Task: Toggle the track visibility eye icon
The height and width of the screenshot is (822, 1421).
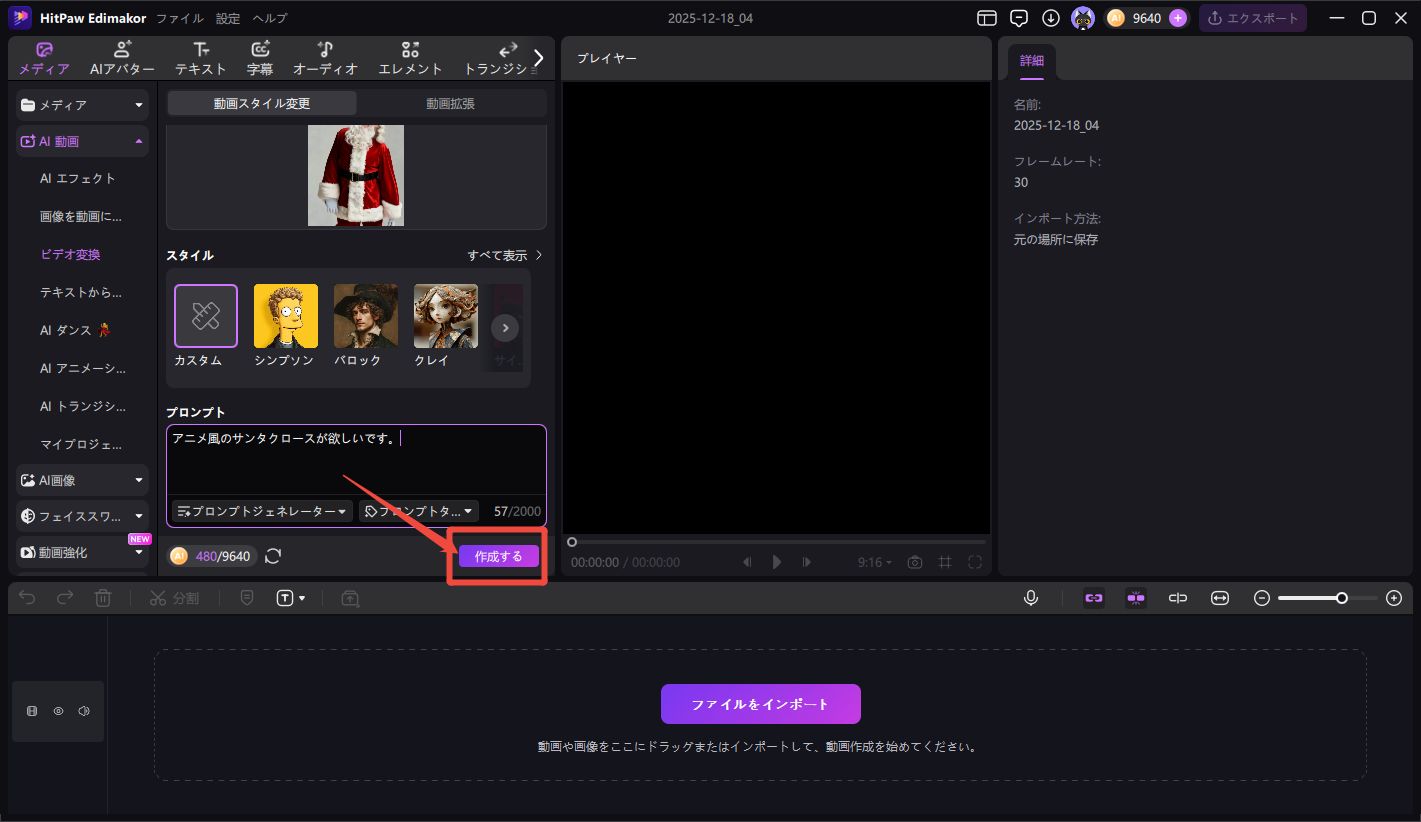Action: [x=58, y=711]
